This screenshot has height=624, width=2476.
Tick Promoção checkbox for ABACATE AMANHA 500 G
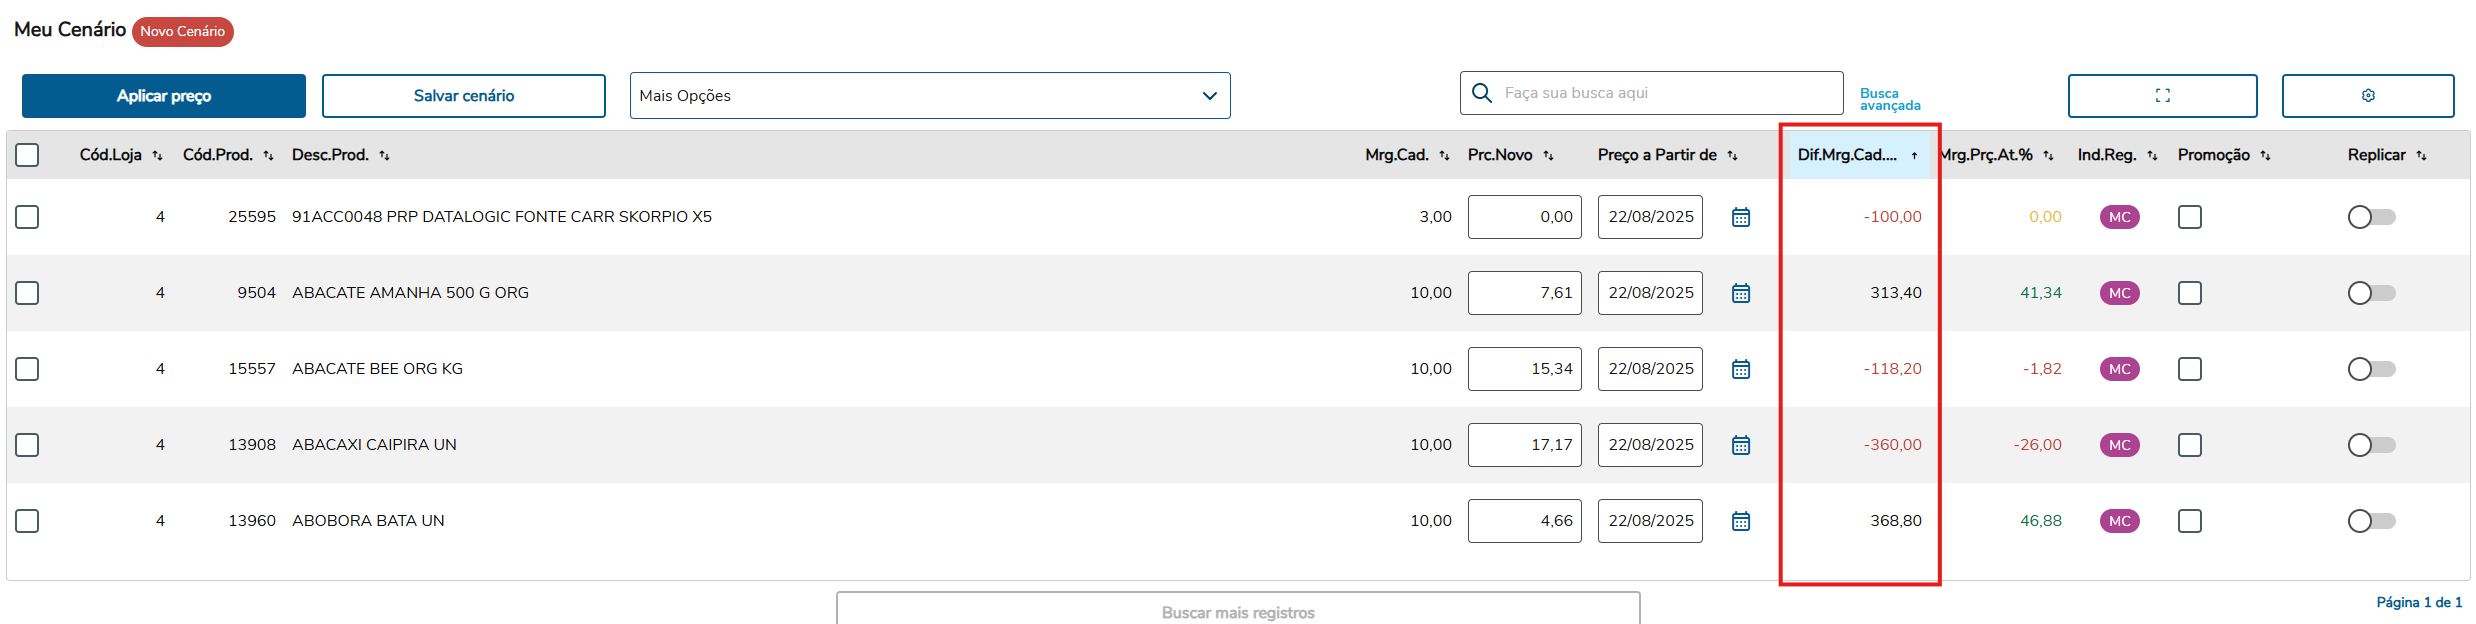coord(2189,293)
